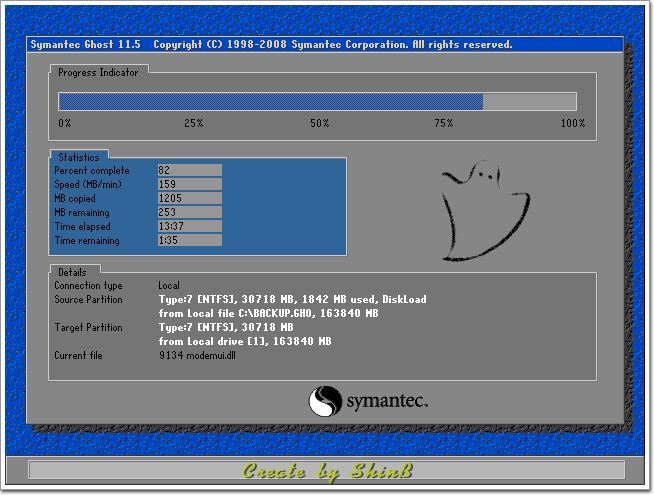Click the 'symantec.' wordmark text

pos(387,402)
